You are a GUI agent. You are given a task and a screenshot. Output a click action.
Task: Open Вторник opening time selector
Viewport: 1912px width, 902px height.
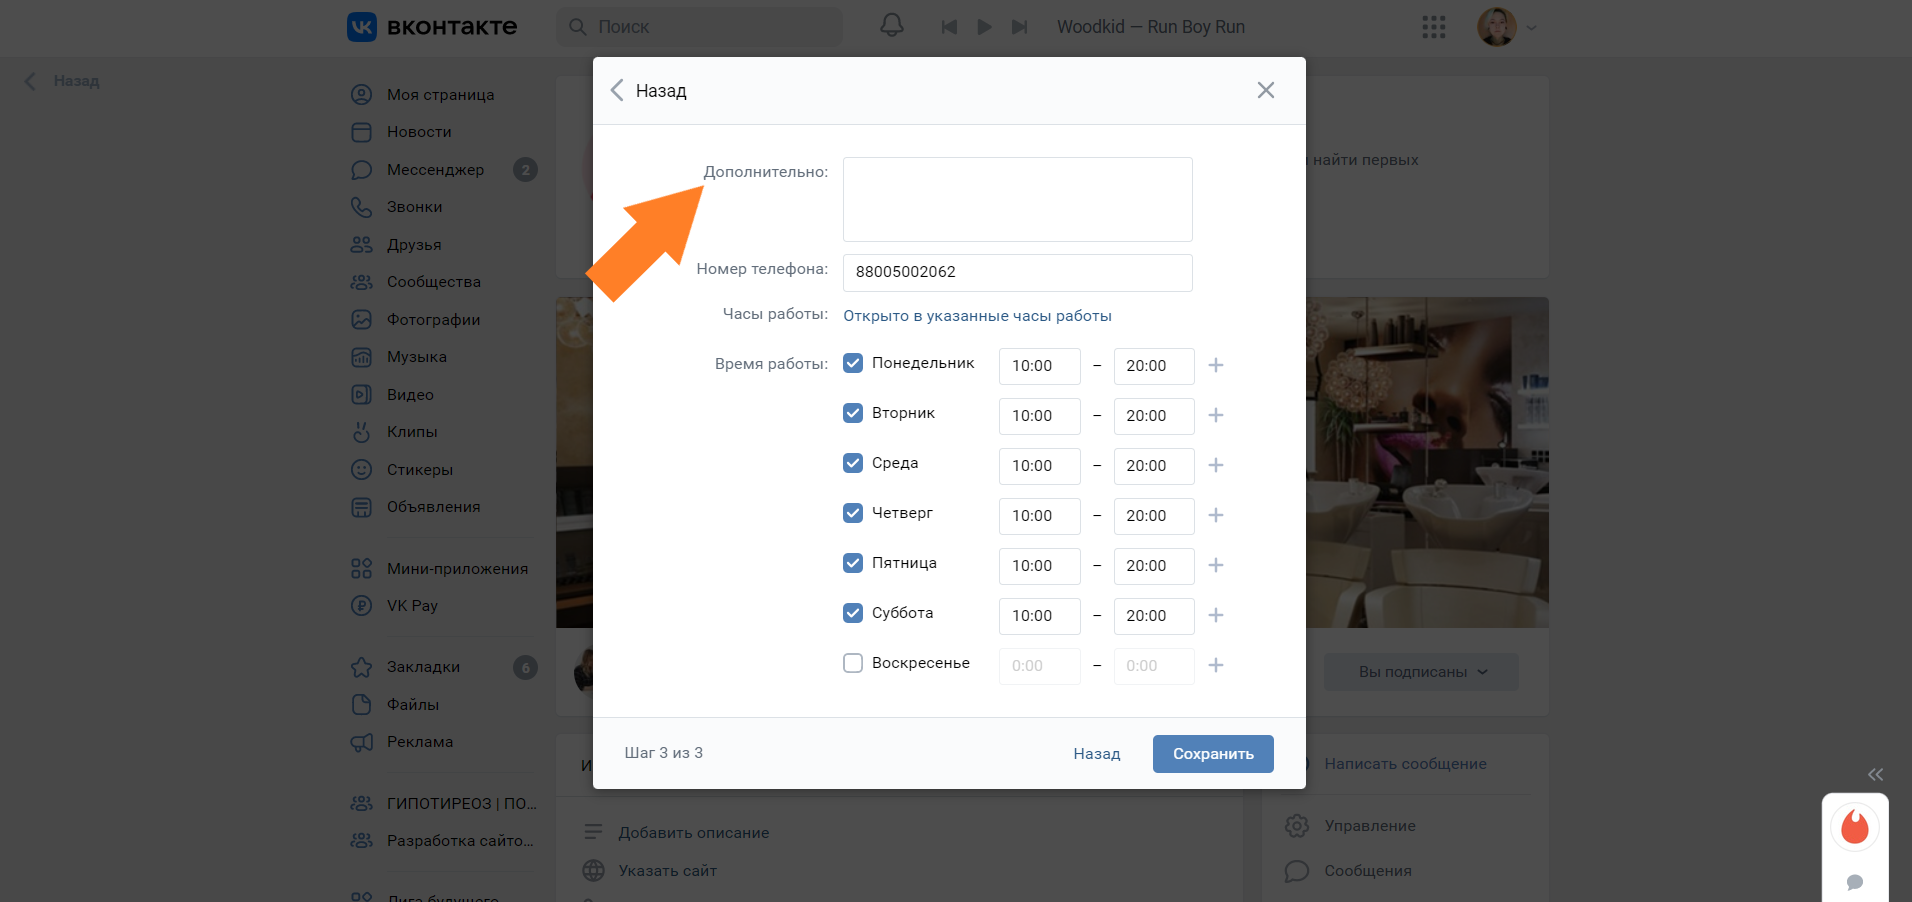pyautogui.click(x=1039, y=416)
